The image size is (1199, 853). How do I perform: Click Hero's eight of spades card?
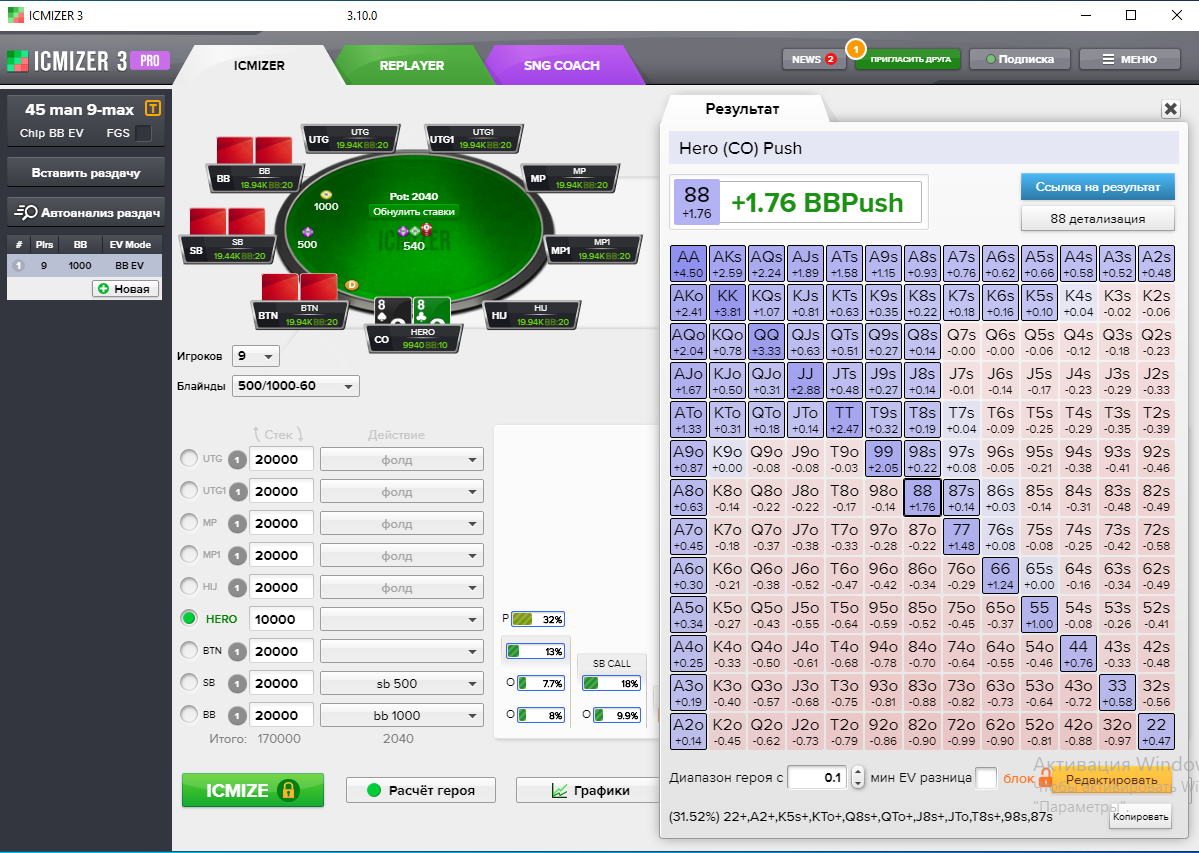pyautogui.click(x=392, y=311)
